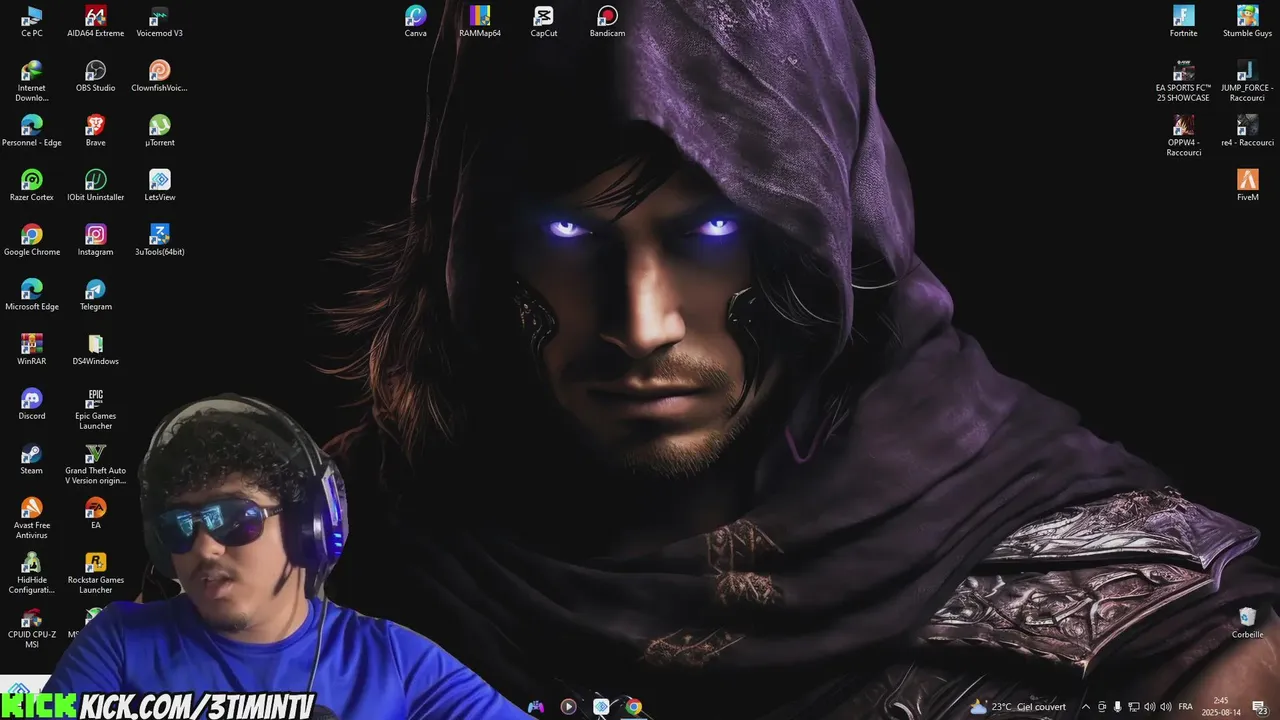Screen dimensions: 1280x720
Task: Open ClownfishVoice shortcut icon
Action: click(160, 77)
